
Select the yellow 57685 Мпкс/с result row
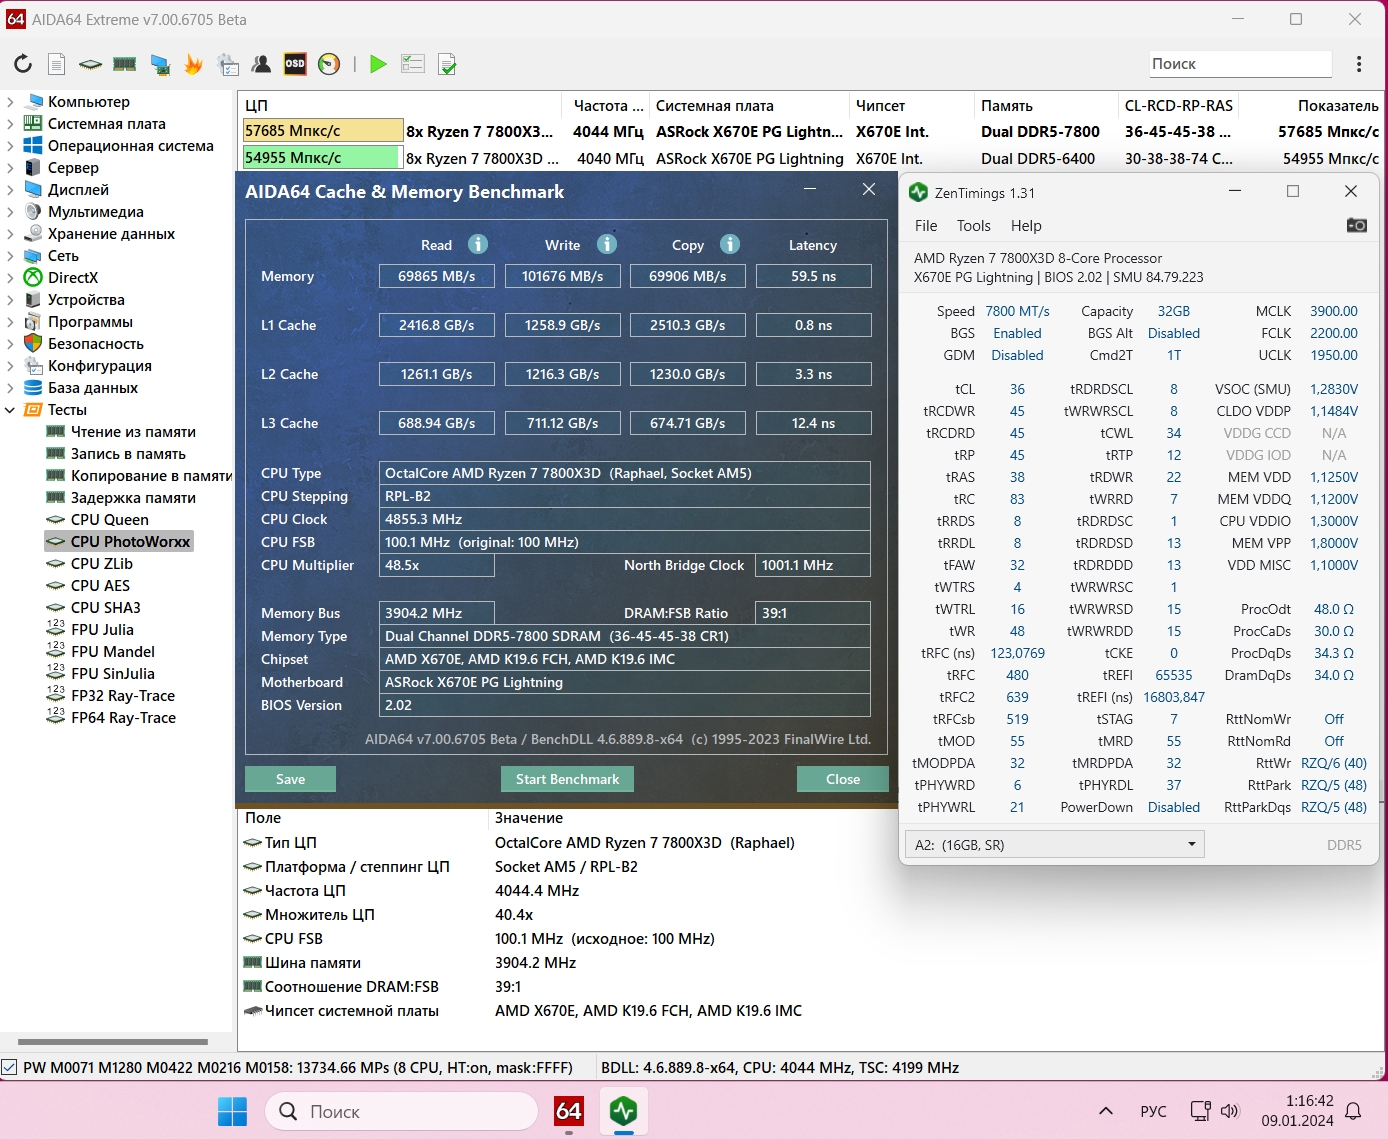coord(811,131)
